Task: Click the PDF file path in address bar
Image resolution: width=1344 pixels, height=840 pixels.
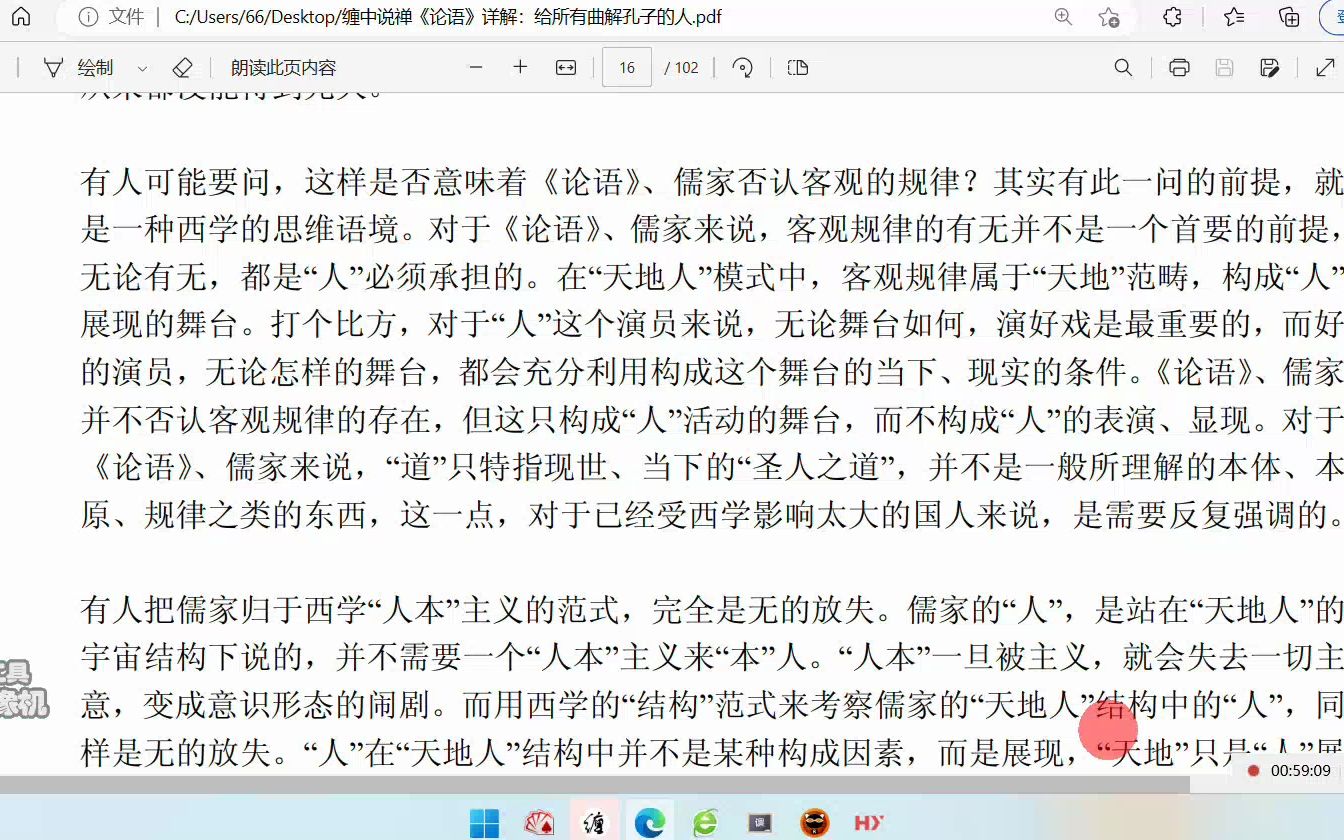Action: 448,17
